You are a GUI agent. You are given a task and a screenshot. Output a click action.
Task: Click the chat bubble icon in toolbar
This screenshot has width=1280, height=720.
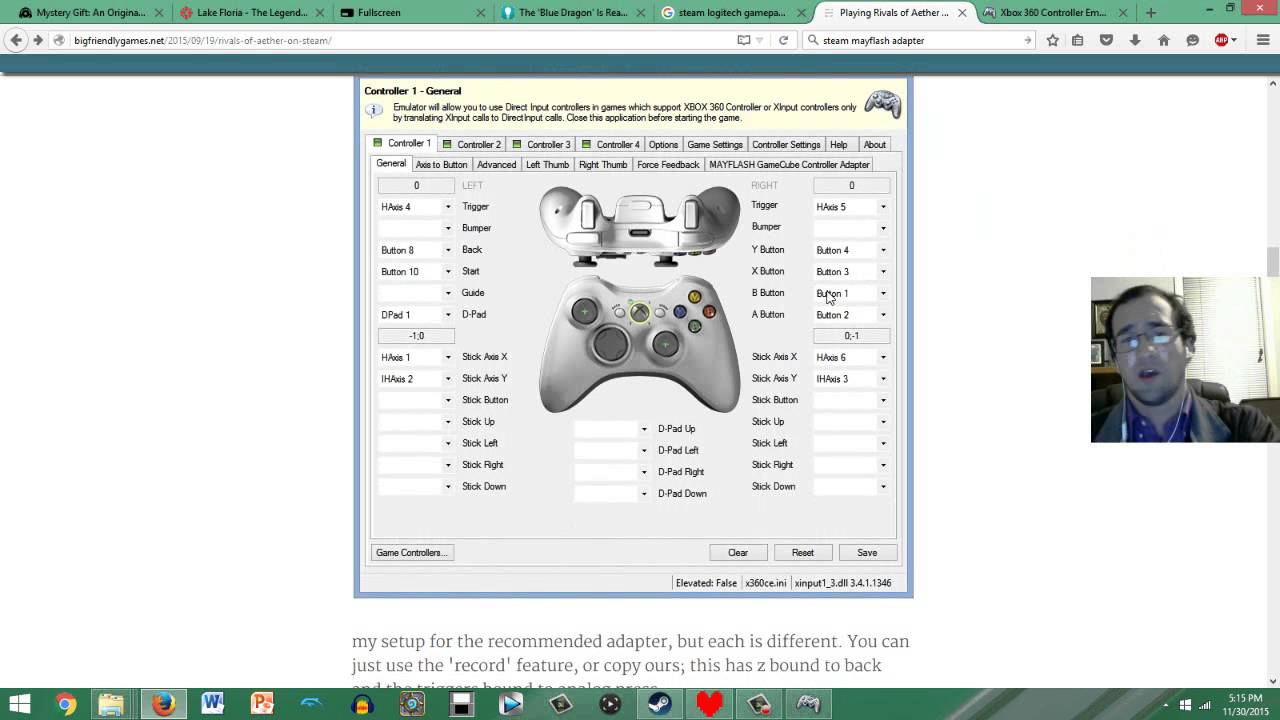tap(1192, 40)
